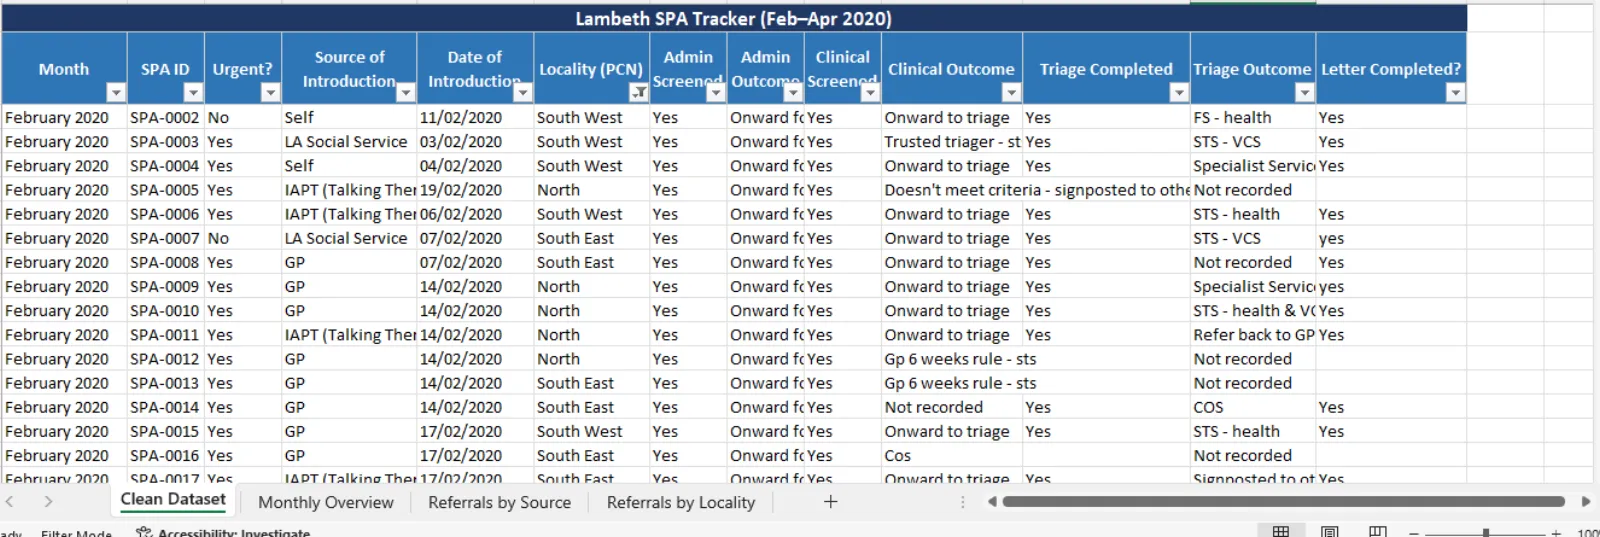This screenshot has height=537, width=1600.
Task: Open Admin Outcome filter dropdown
Action: click(x=793, y=93)
